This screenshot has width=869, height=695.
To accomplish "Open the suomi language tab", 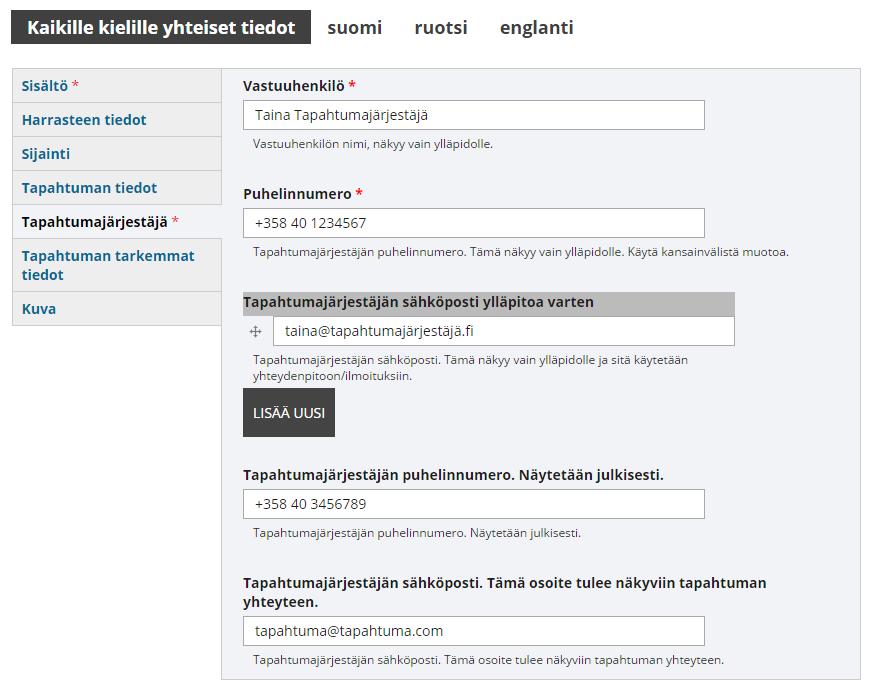I will 355,27.
